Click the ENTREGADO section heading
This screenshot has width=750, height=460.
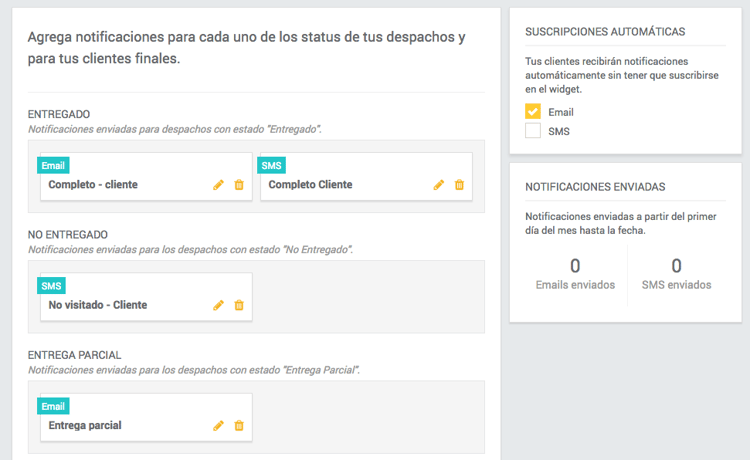pyautogui.click(x=60, y=115)
